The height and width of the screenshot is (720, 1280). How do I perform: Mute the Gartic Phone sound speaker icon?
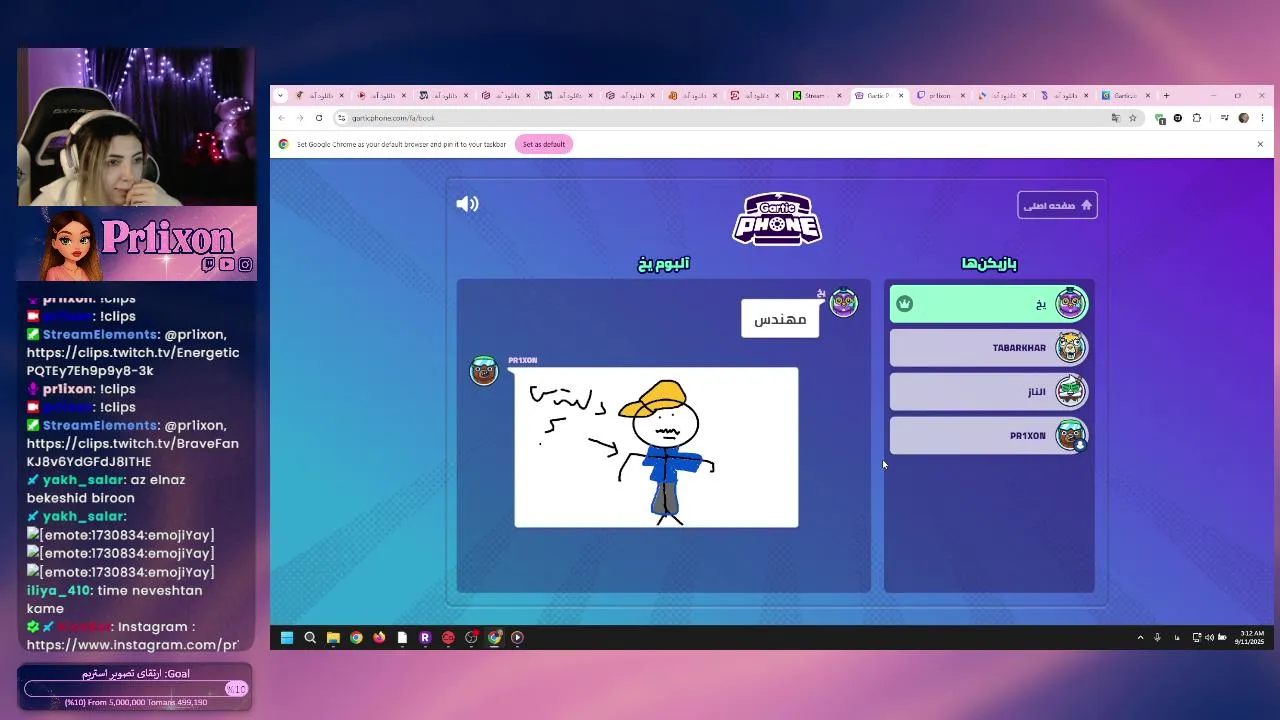point(467,204)
